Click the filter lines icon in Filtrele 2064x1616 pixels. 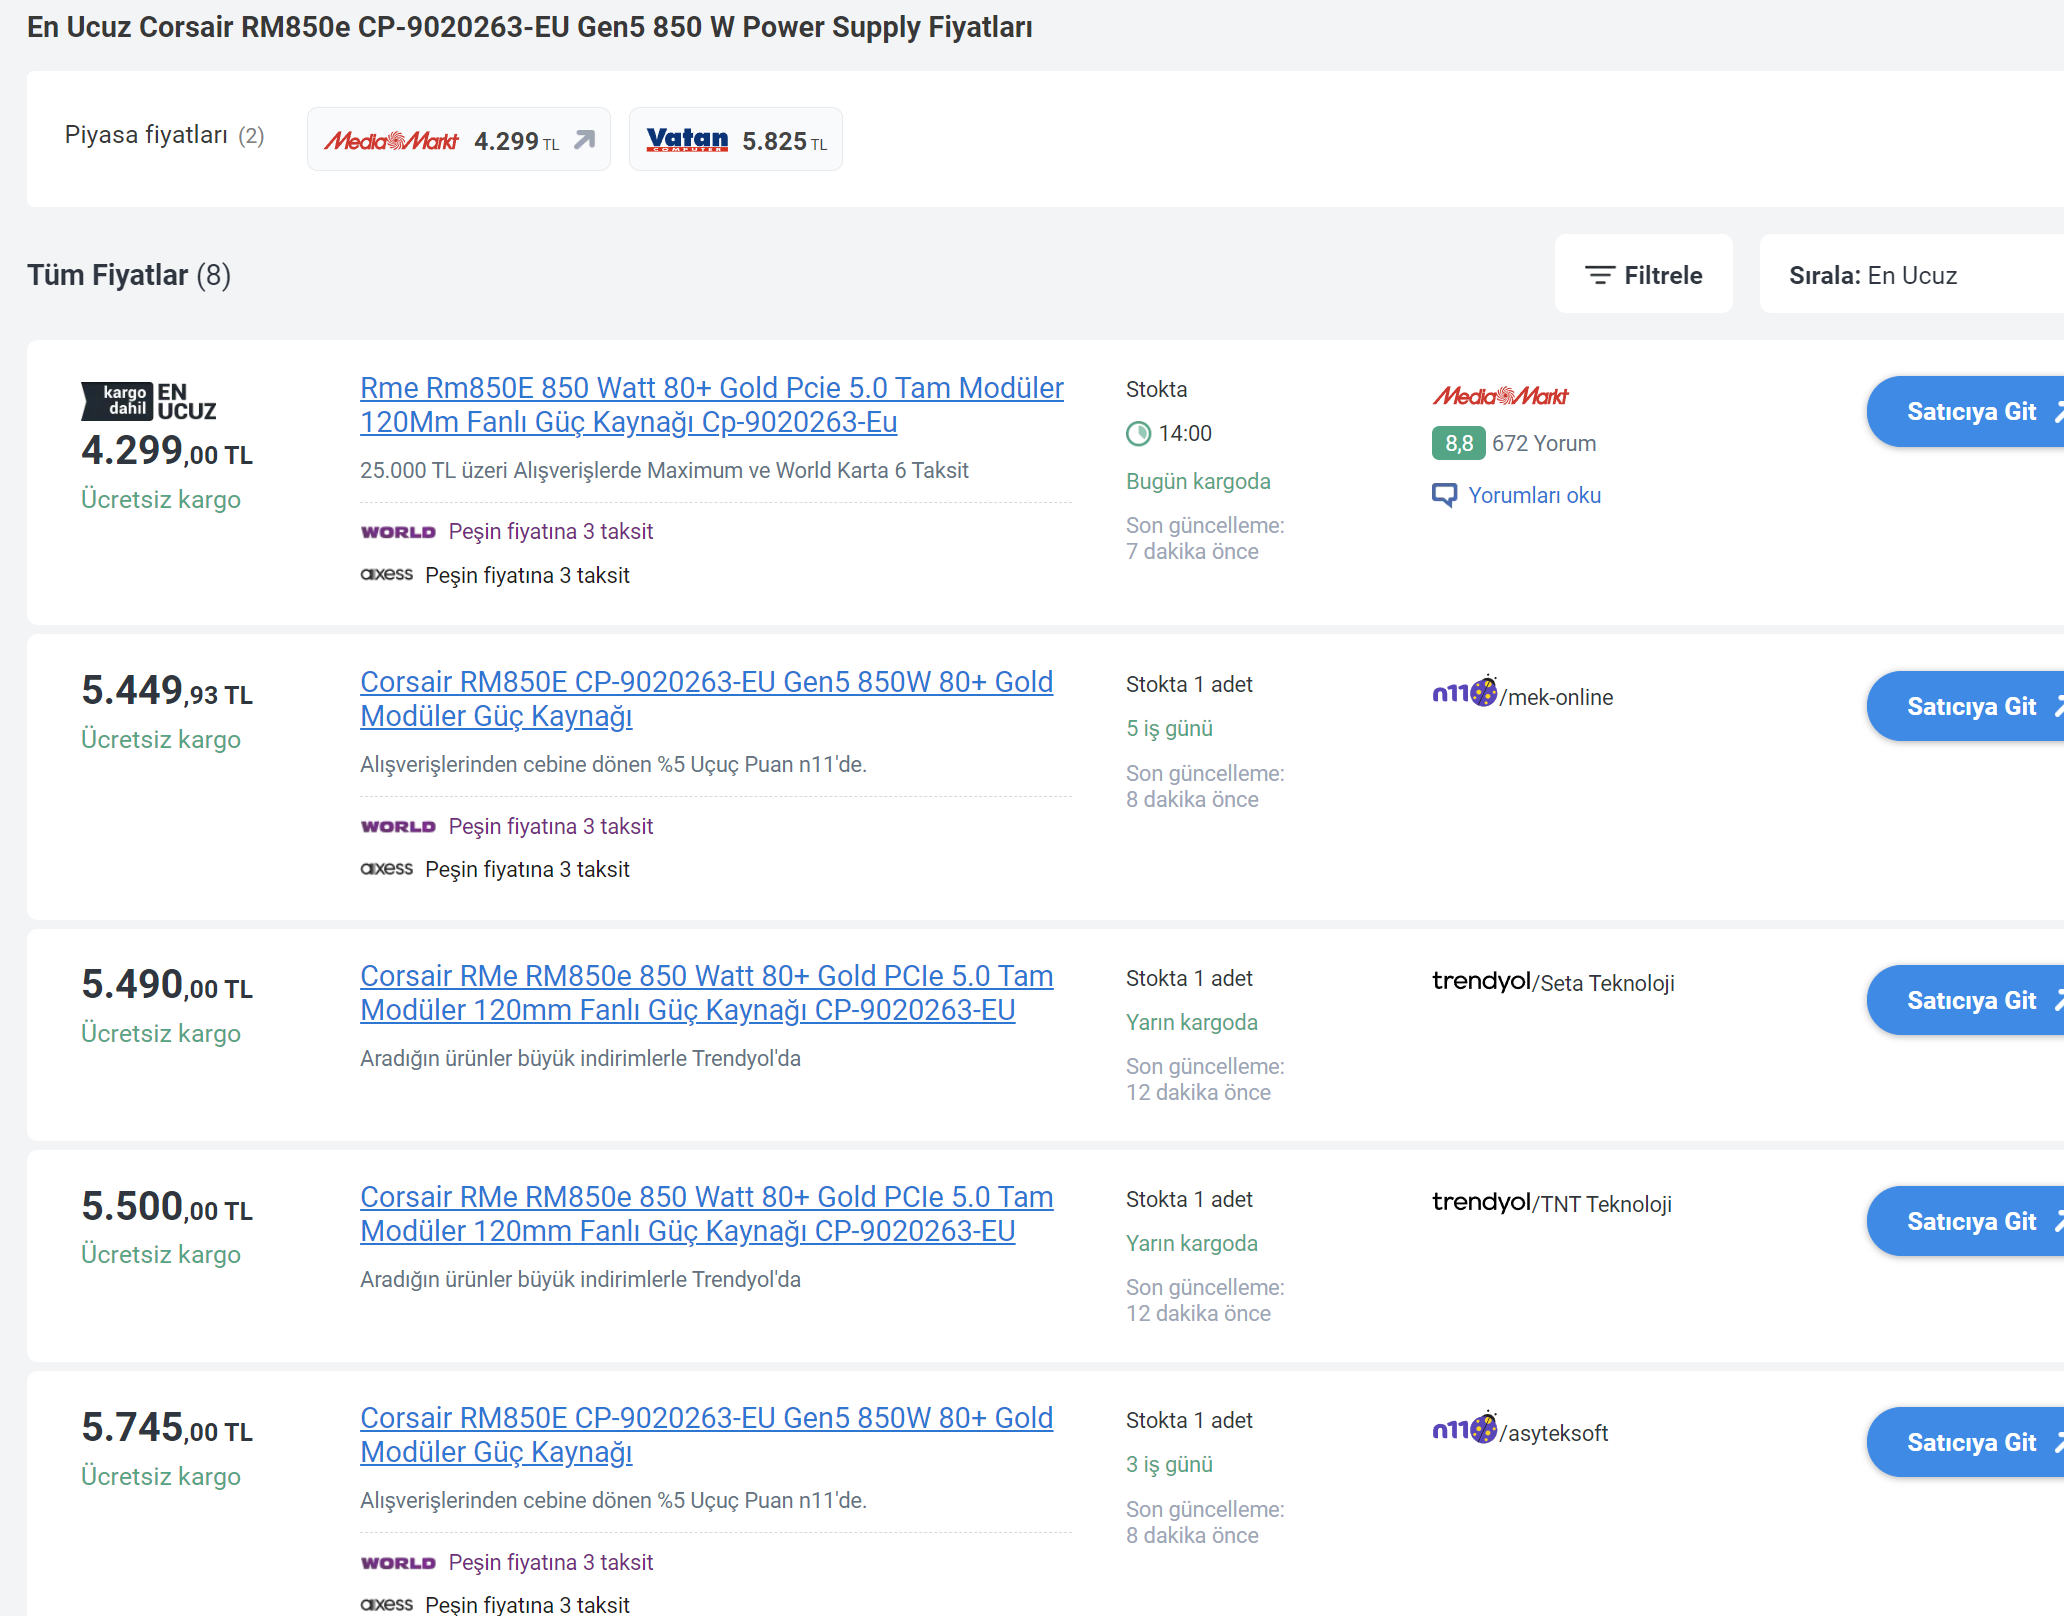[1599, 275]
